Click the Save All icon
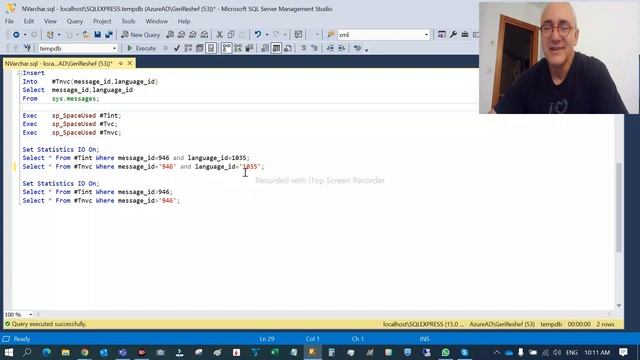The height and width of the screenshot is (360, 640). pyautogui.click(x=109, y=35)
